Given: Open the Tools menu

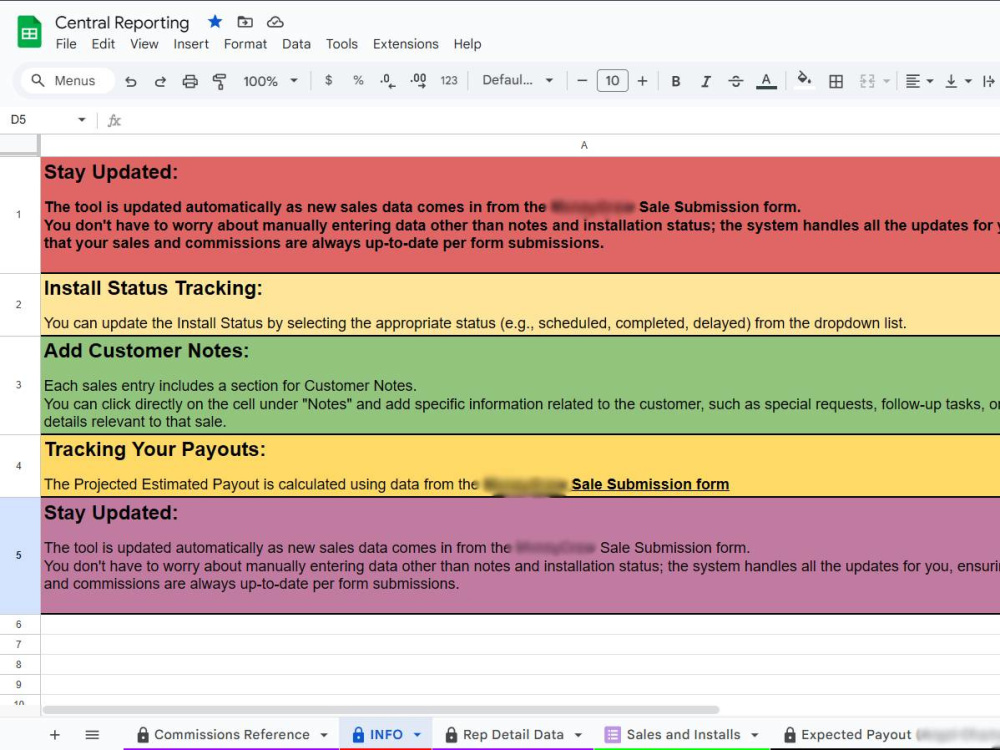Looking at the screenshot, I should pos(342,44).
